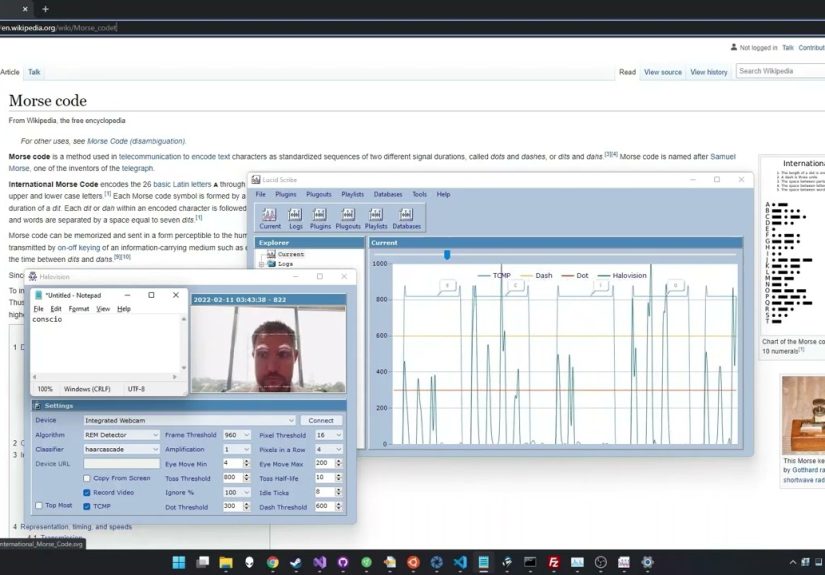Enable the Top Most checkbox
Screen dimensions: 825x575
coord(38,506)
